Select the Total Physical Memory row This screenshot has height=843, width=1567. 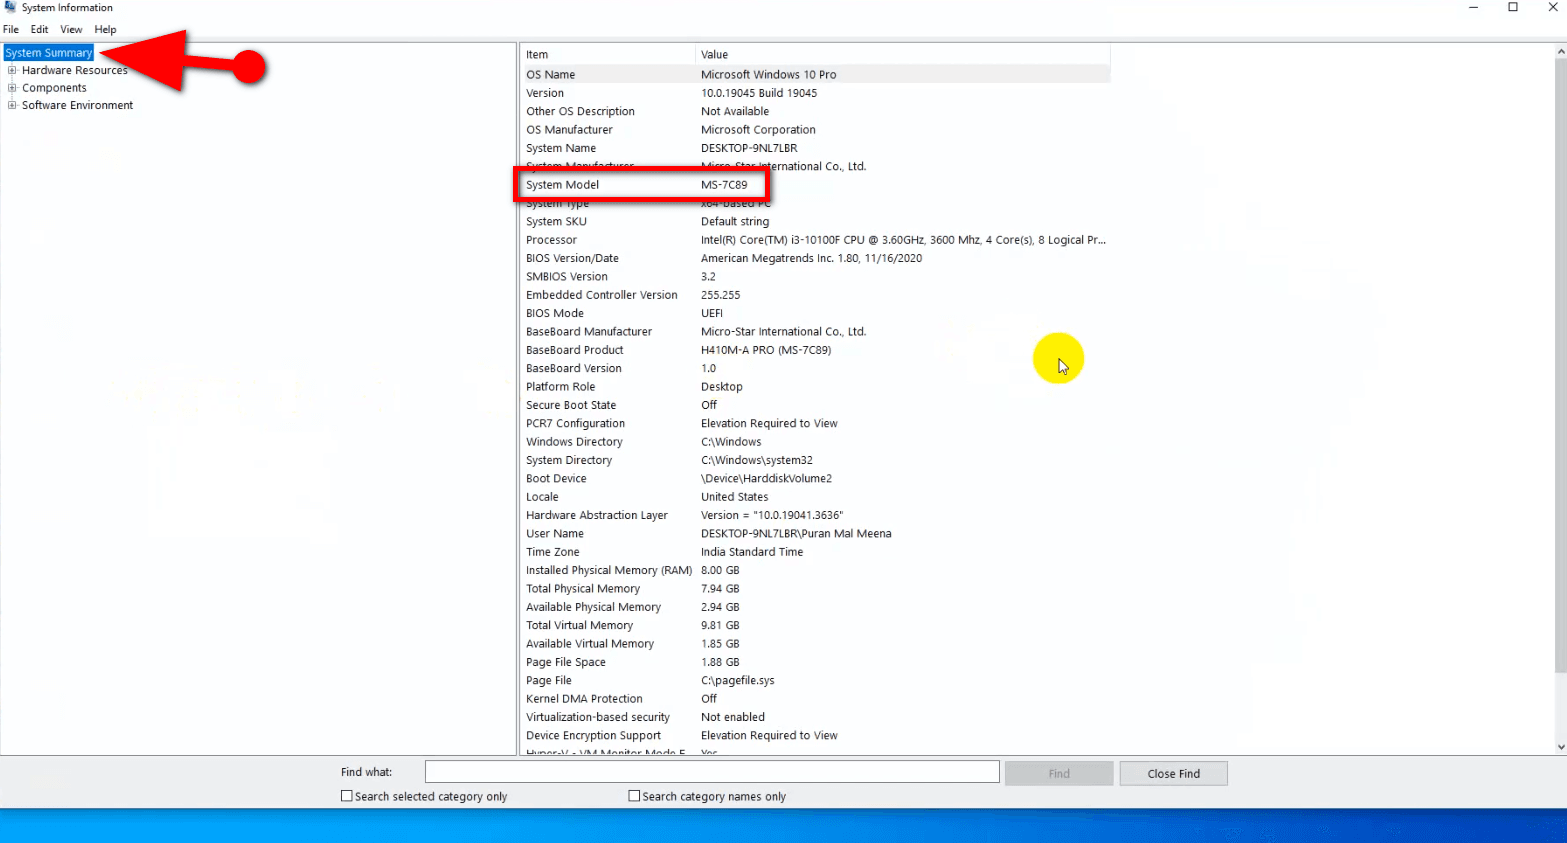coord(815,588)
